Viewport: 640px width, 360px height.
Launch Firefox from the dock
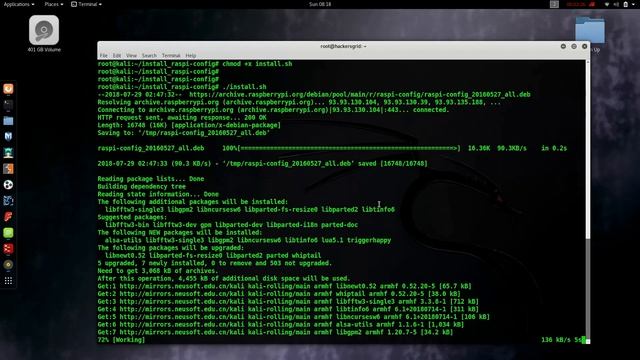[8, 89]
